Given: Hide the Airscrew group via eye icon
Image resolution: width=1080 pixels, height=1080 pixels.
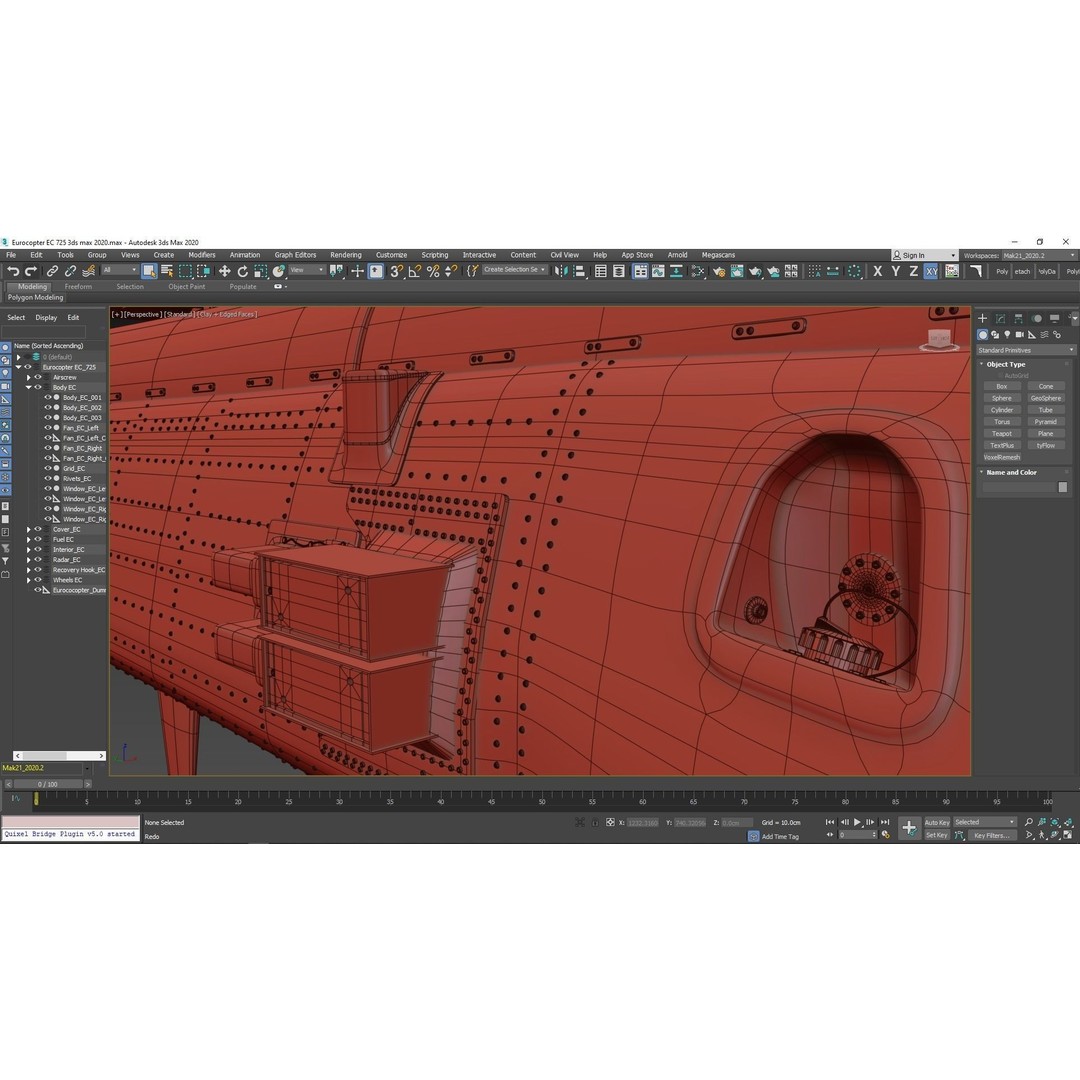Looking at the screenshot, I should pos(38,377).
